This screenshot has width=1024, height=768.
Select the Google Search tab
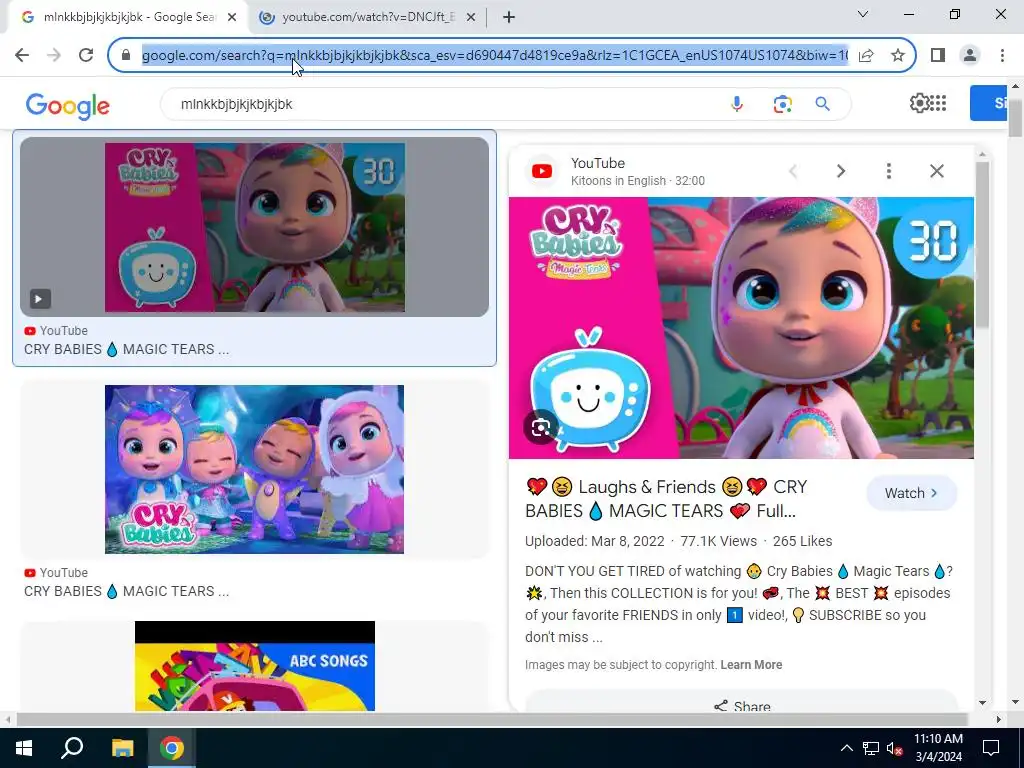128,18
